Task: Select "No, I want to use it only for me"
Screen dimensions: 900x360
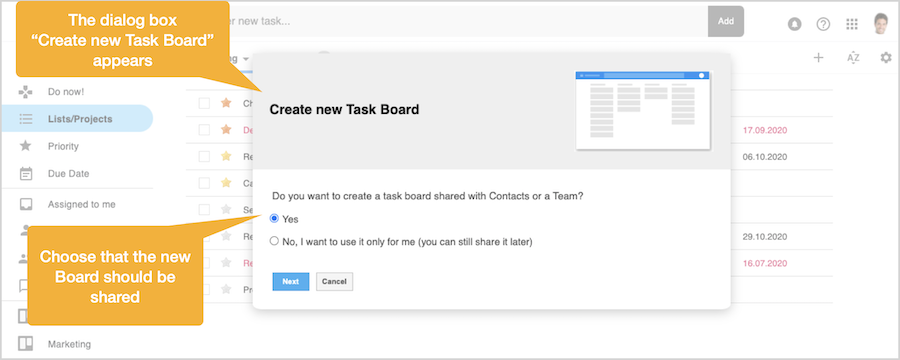Action: pos(274,242)
